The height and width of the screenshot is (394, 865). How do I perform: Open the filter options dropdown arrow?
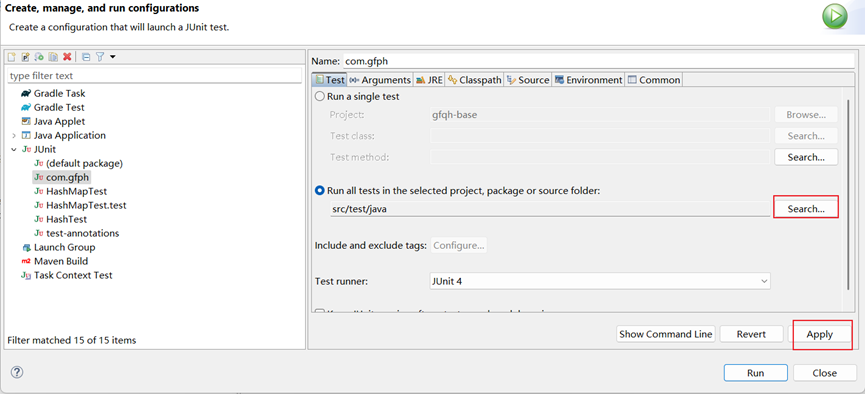tap(113, 56)
